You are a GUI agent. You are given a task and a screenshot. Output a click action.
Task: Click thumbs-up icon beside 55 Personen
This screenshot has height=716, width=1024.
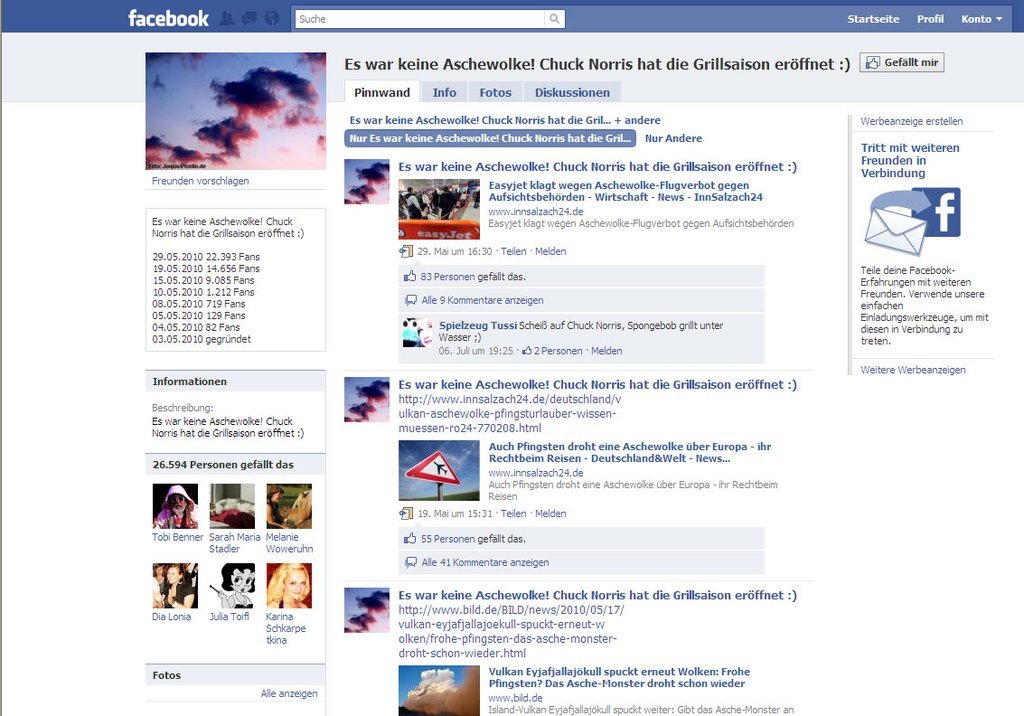tap(409, 538)
